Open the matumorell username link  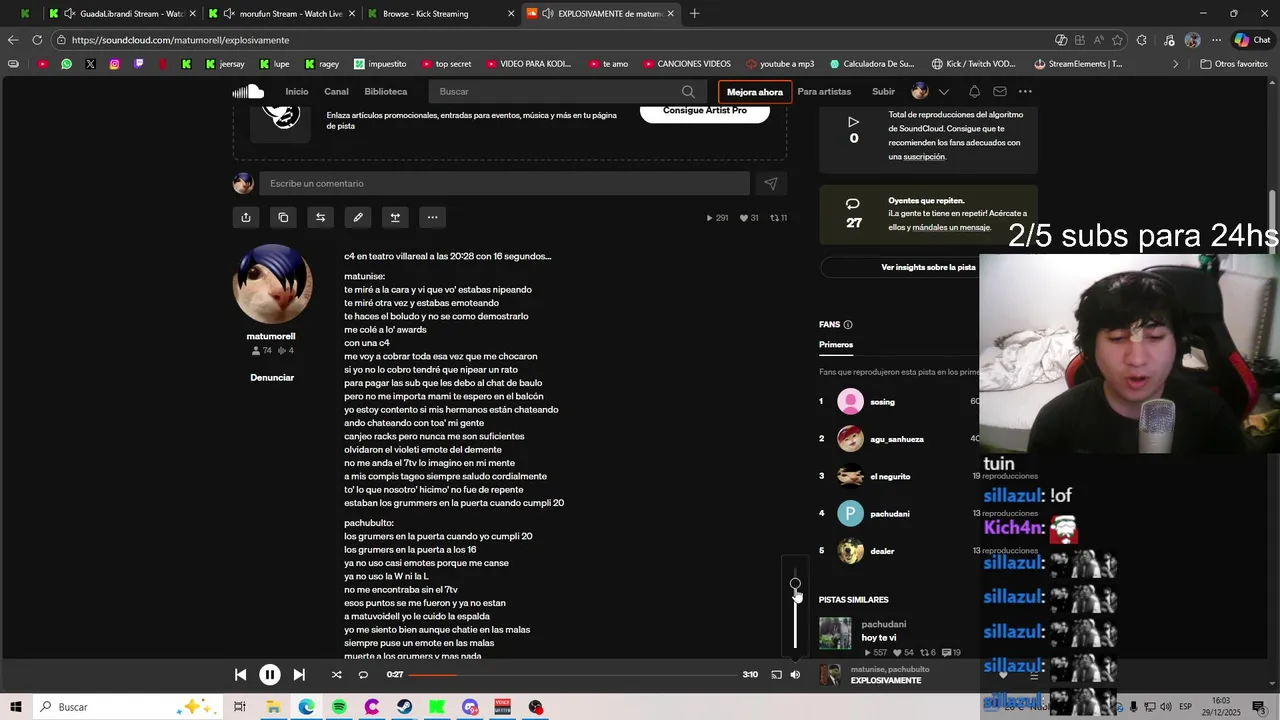pyautogui.click(x=271, y=337)
